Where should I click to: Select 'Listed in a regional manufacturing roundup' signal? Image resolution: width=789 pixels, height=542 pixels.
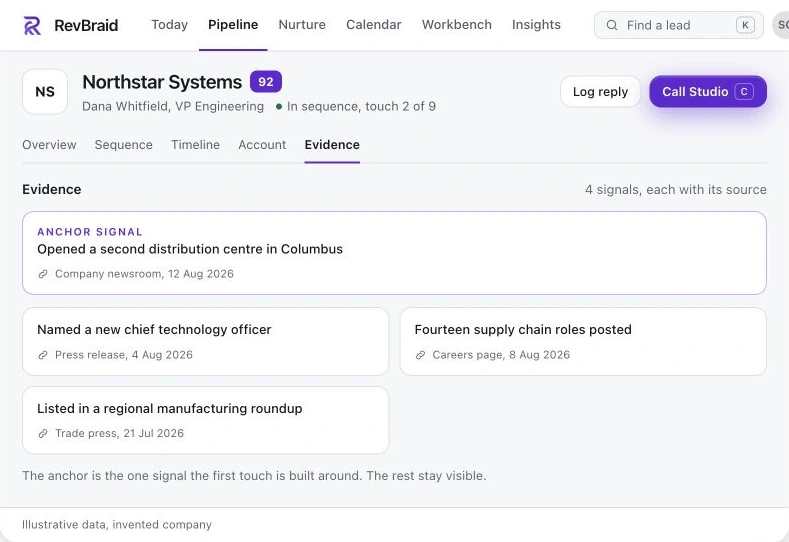(x=170, y=409)
